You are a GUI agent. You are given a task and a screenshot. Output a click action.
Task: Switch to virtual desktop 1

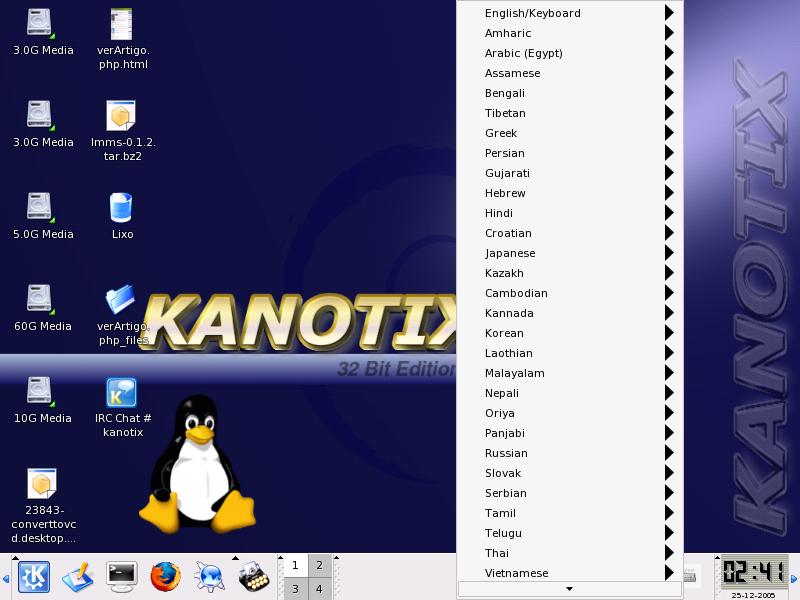[295, 565]
